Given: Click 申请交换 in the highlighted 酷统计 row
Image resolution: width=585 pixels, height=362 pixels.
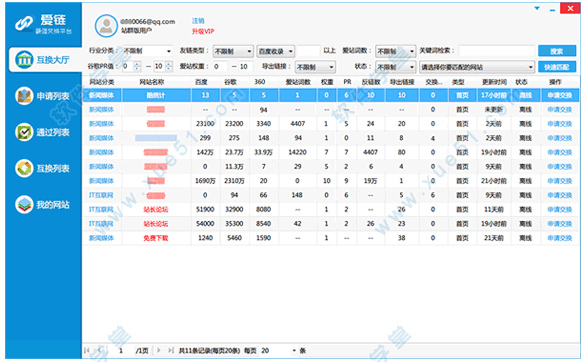Looking at the screenshot, I should 560,96.
